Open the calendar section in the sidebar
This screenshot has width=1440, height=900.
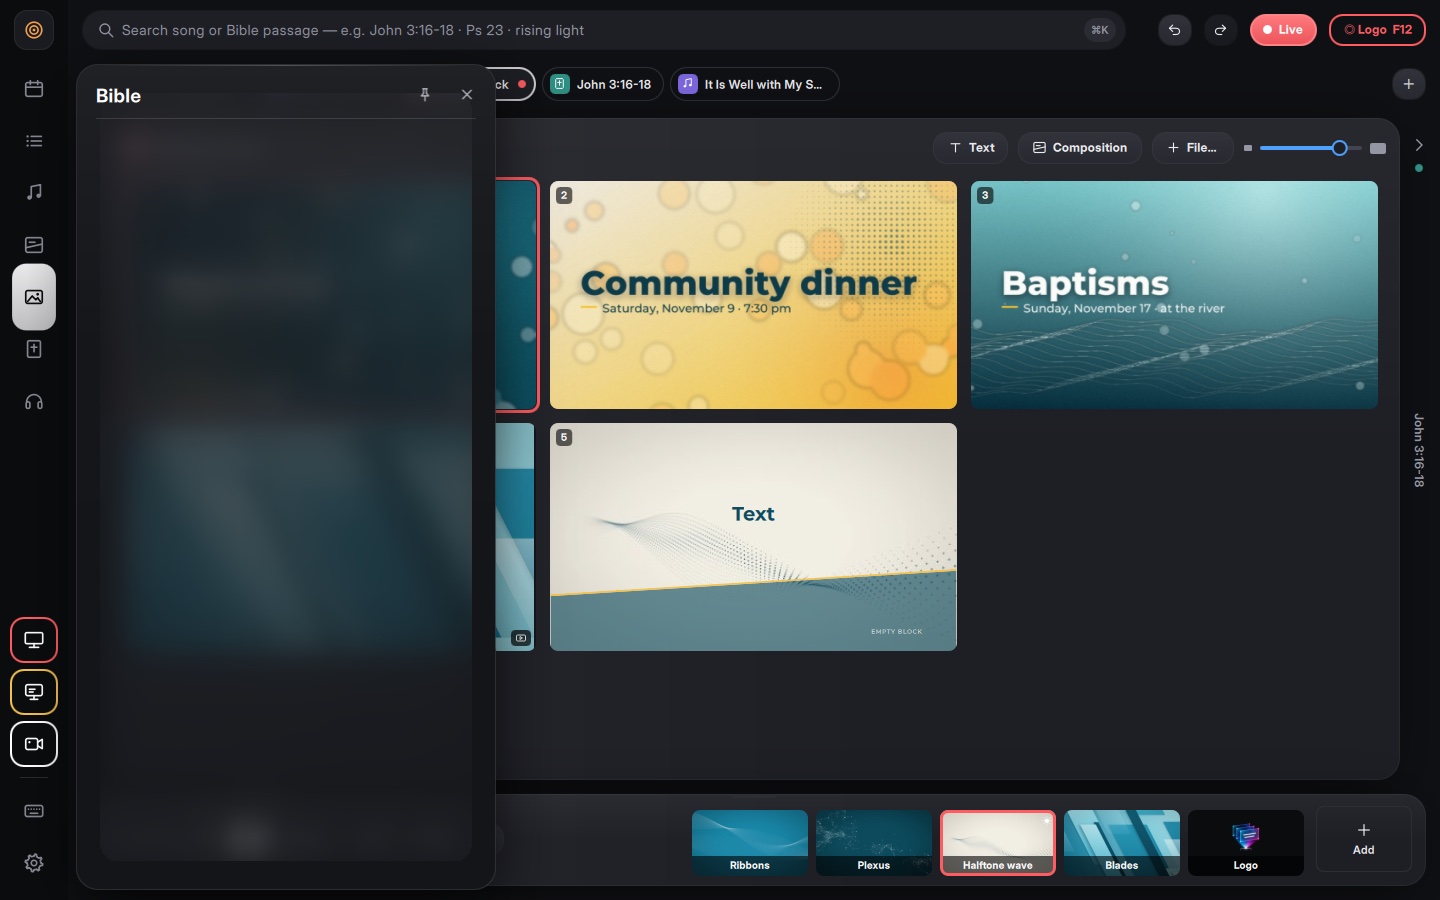(34, 89)
